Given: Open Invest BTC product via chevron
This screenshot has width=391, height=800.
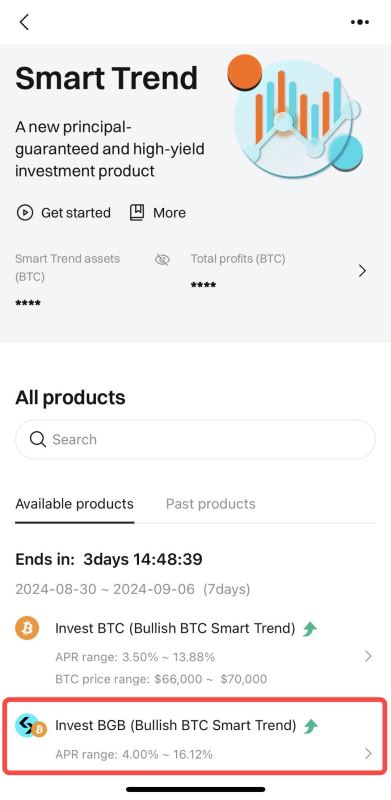Looking at the screenshot, I should click(x=369, y=656).
